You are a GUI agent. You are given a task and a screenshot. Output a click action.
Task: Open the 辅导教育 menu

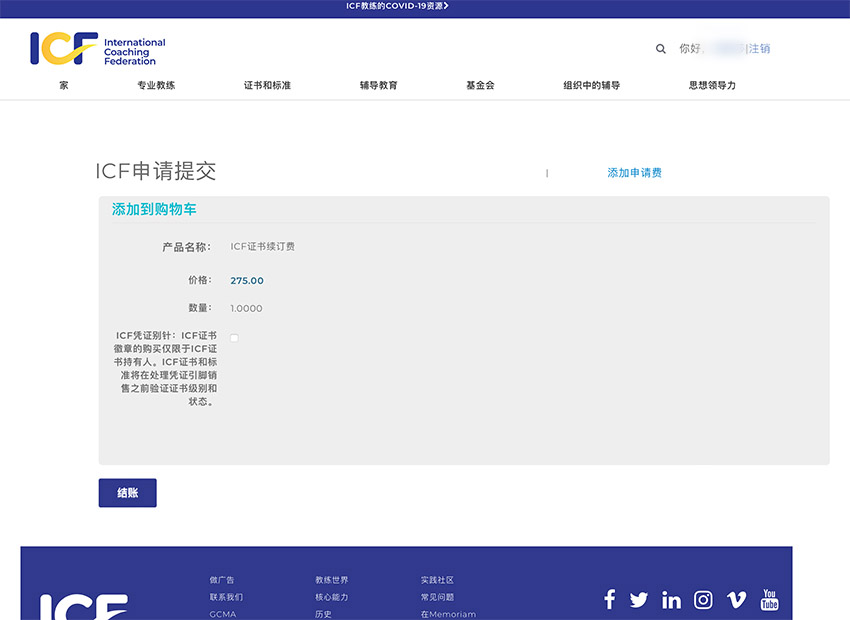click(379, 86)
